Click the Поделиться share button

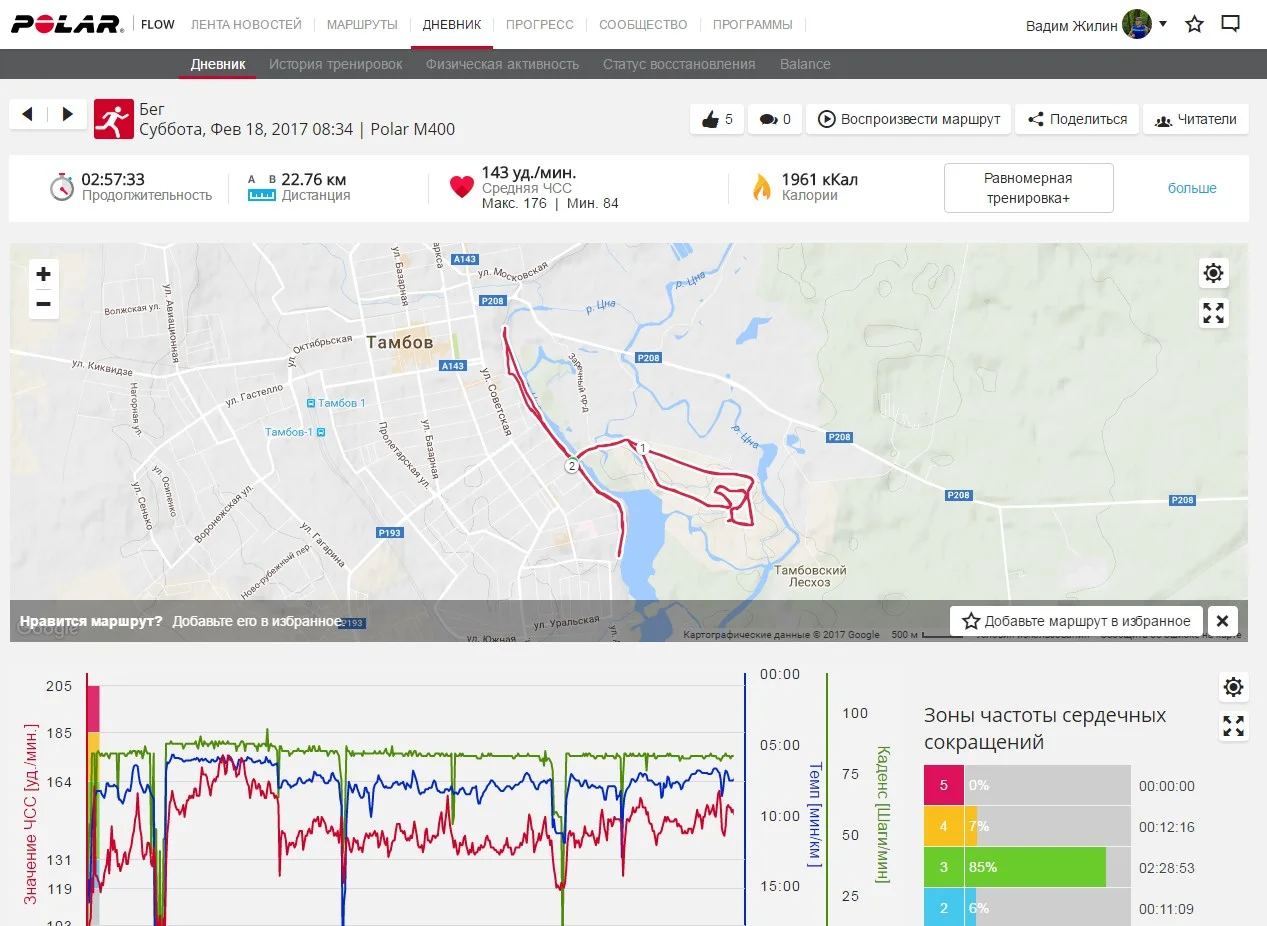click(x=1076, y=119)
